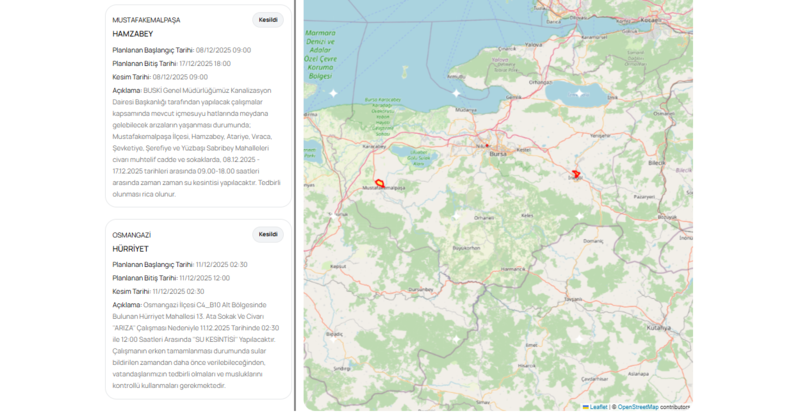The height and width of the screenshot is (418, 800).
Task: Click the MUSTAFAKEMALPAŞA district label in the list
Action: point(146,20)
